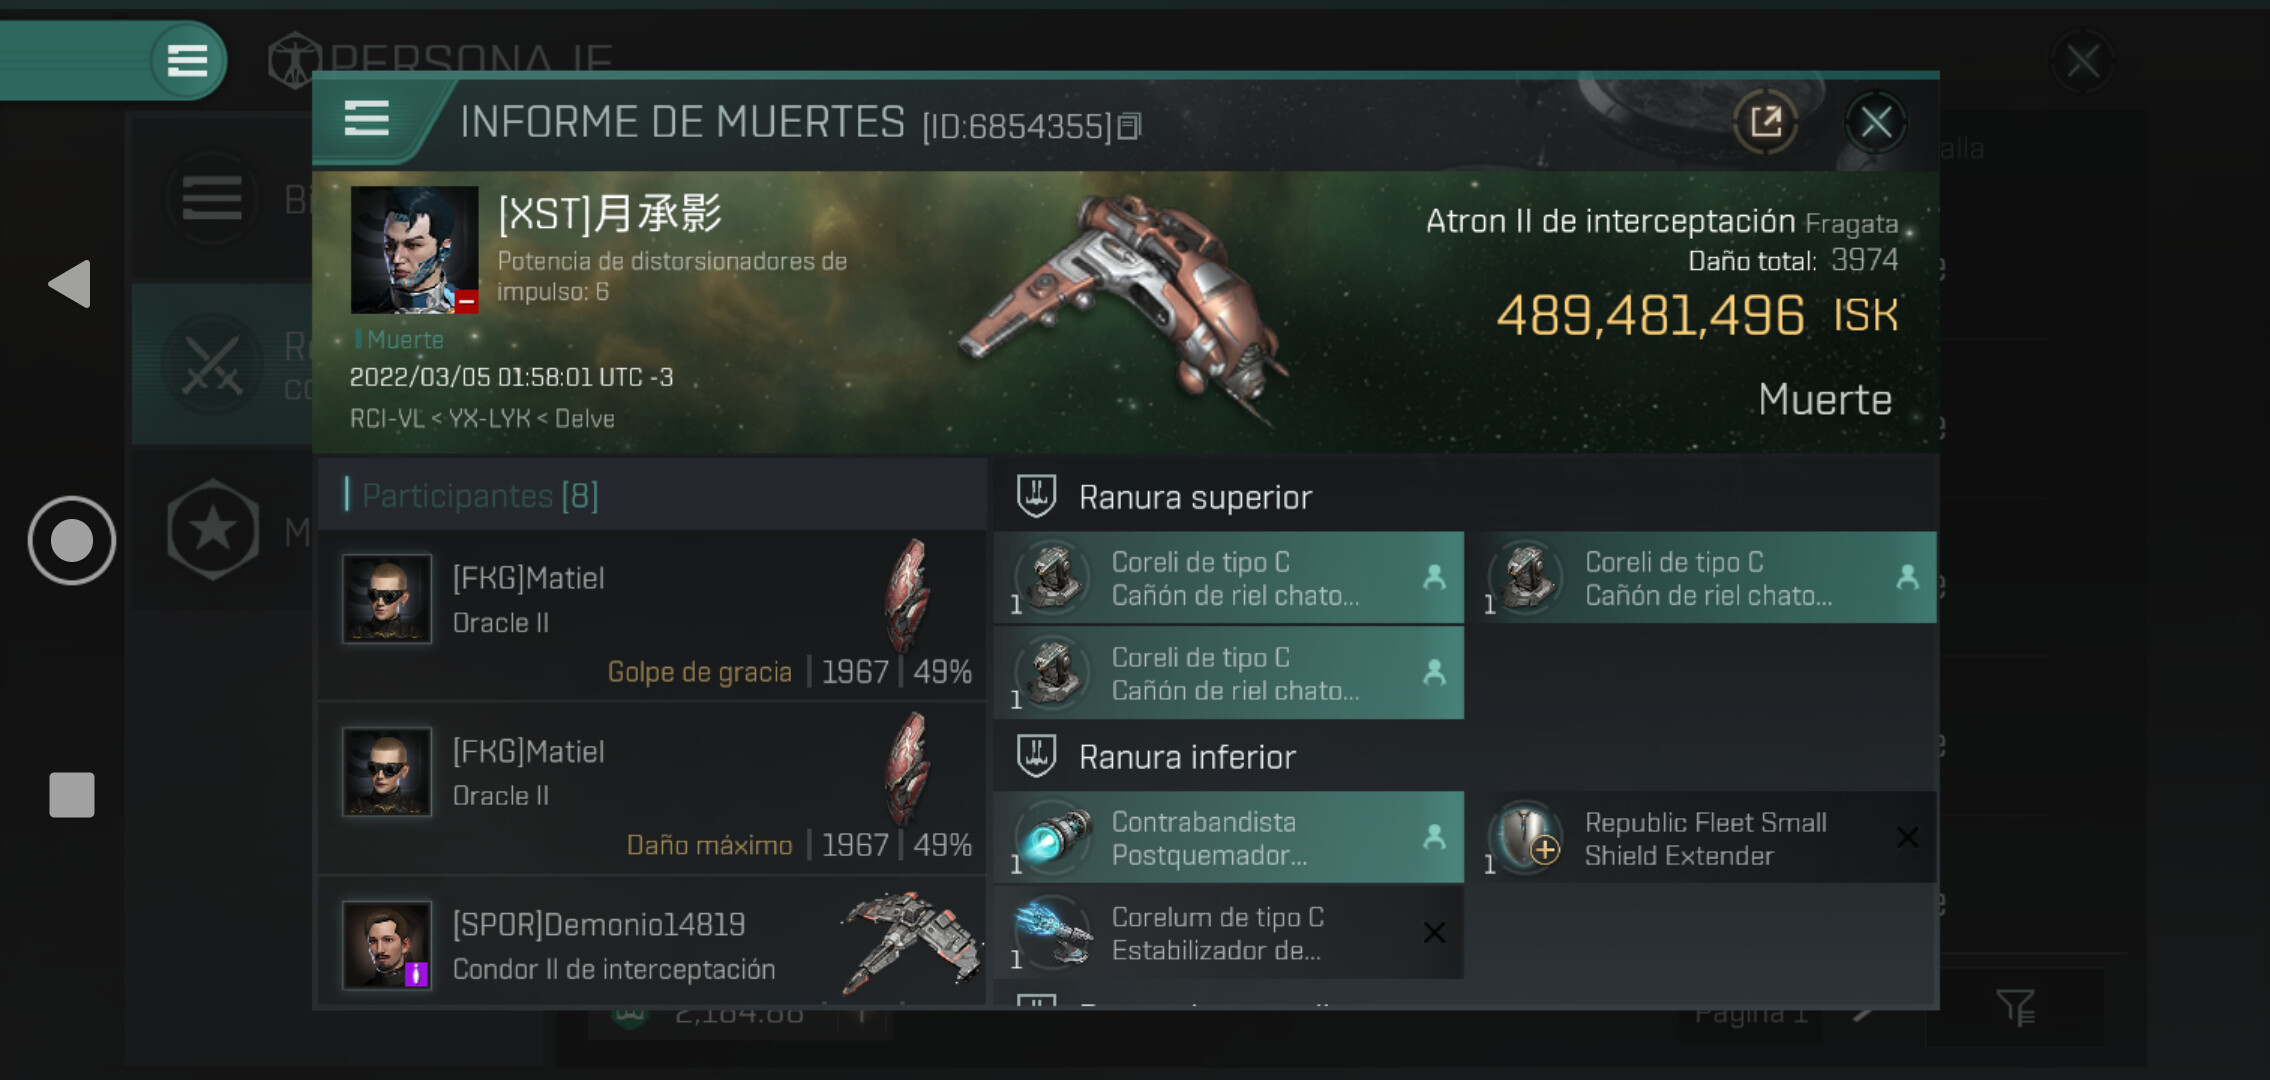View victim portrait of 月承影

coord(414,250)
